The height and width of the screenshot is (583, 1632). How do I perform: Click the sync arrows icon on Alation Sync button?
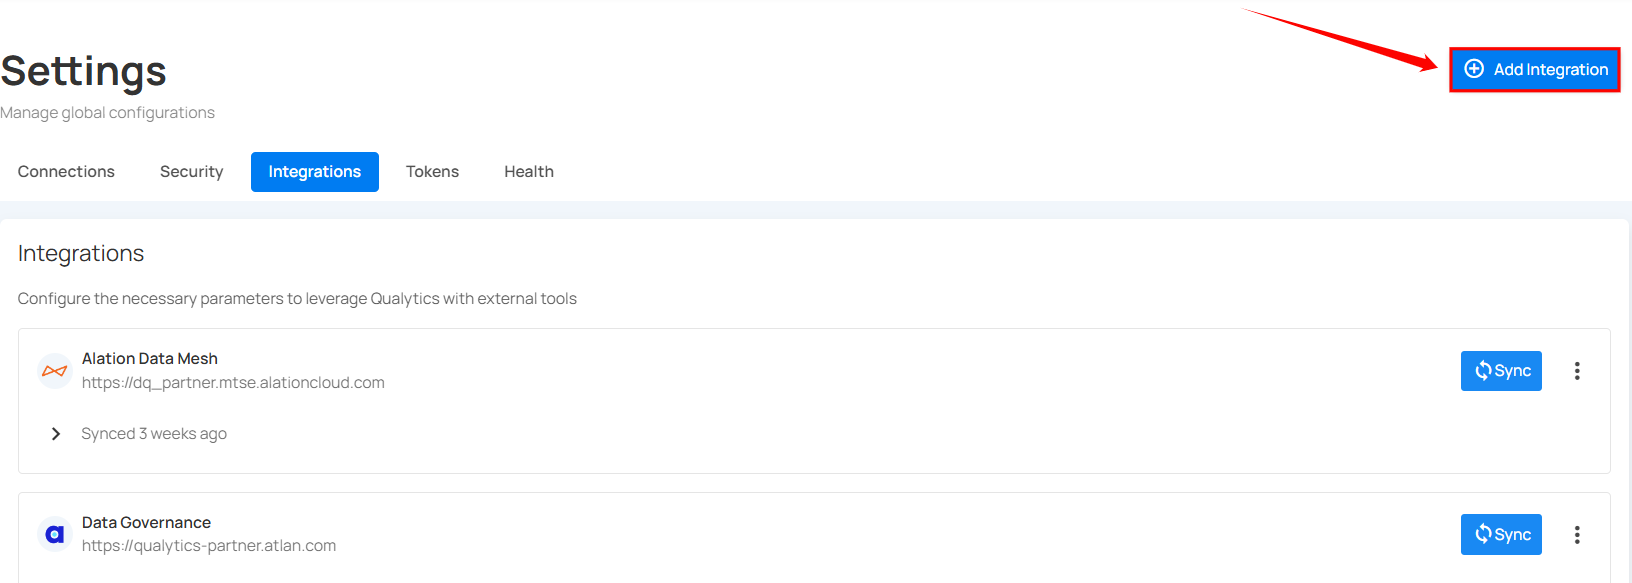(1482, 370)
